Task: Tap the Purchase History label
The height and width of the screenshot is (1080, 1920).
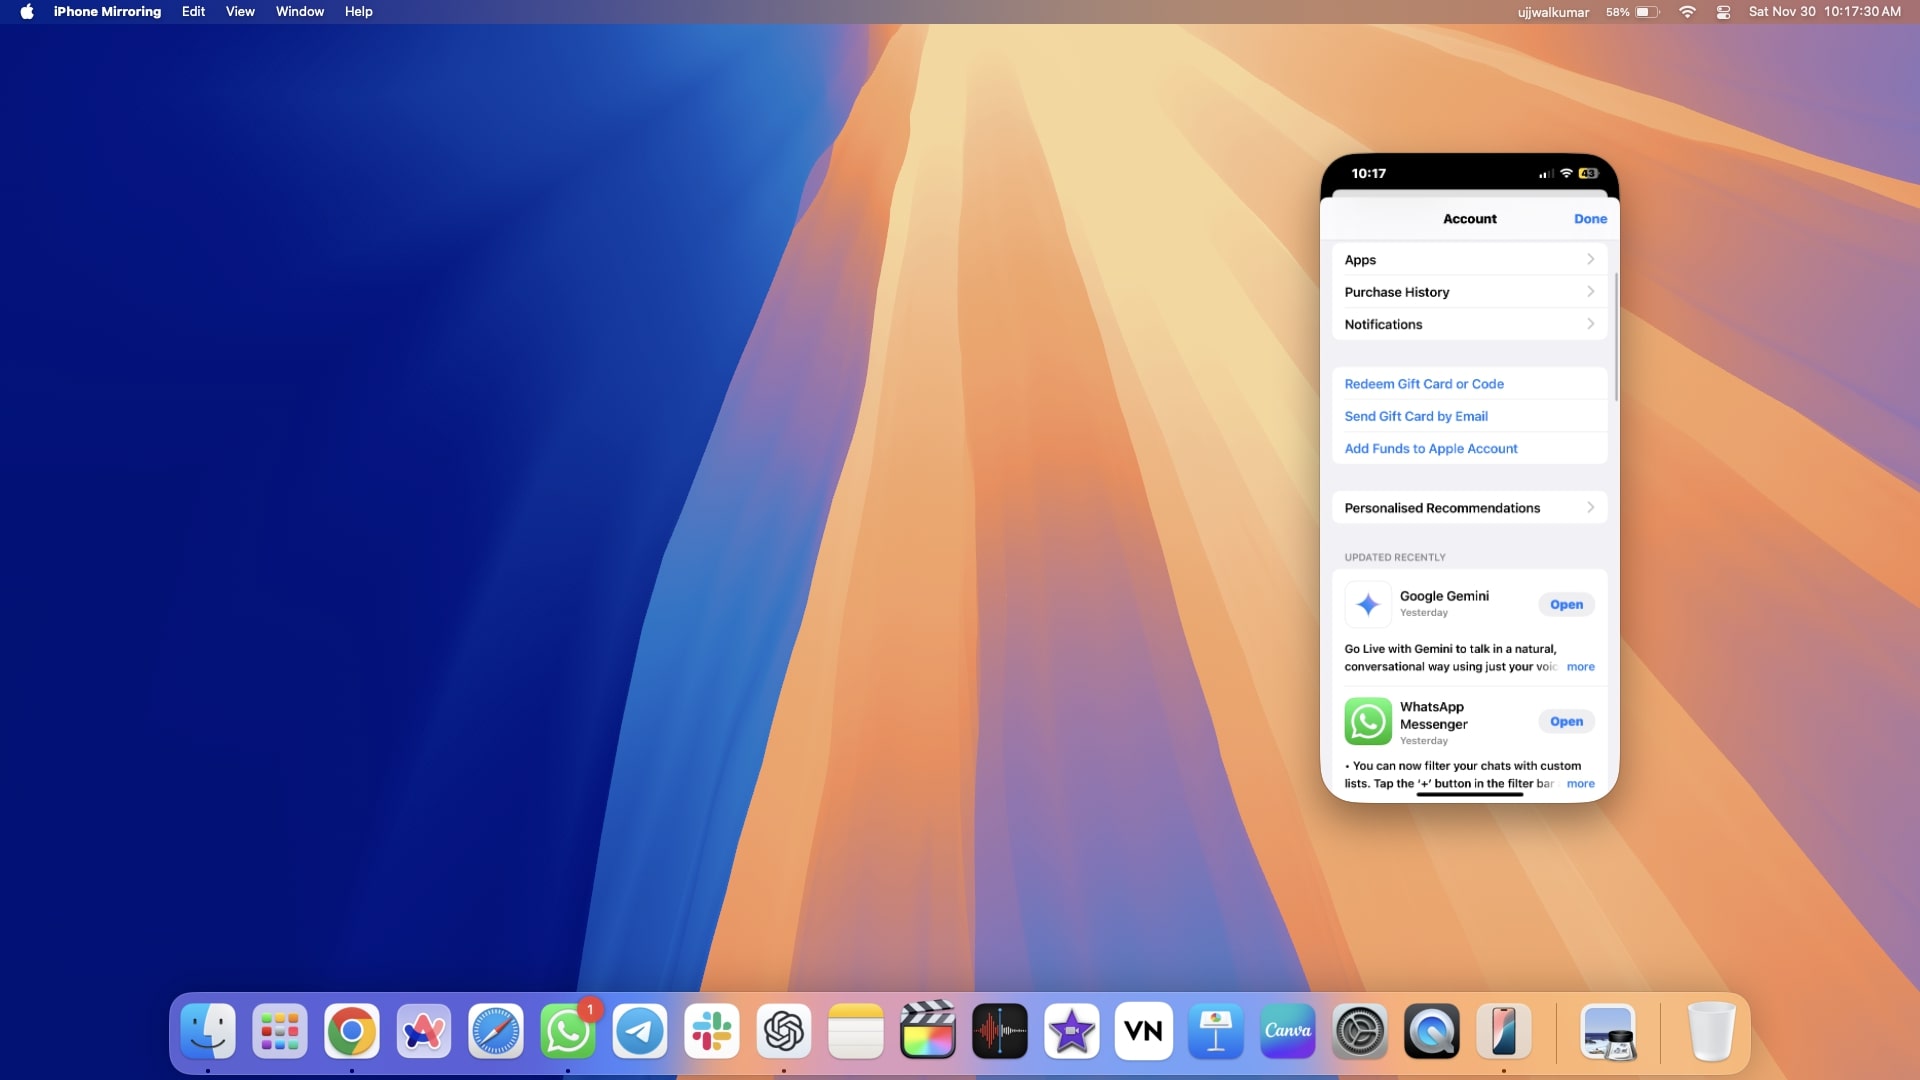Action: click(1396, 292)
